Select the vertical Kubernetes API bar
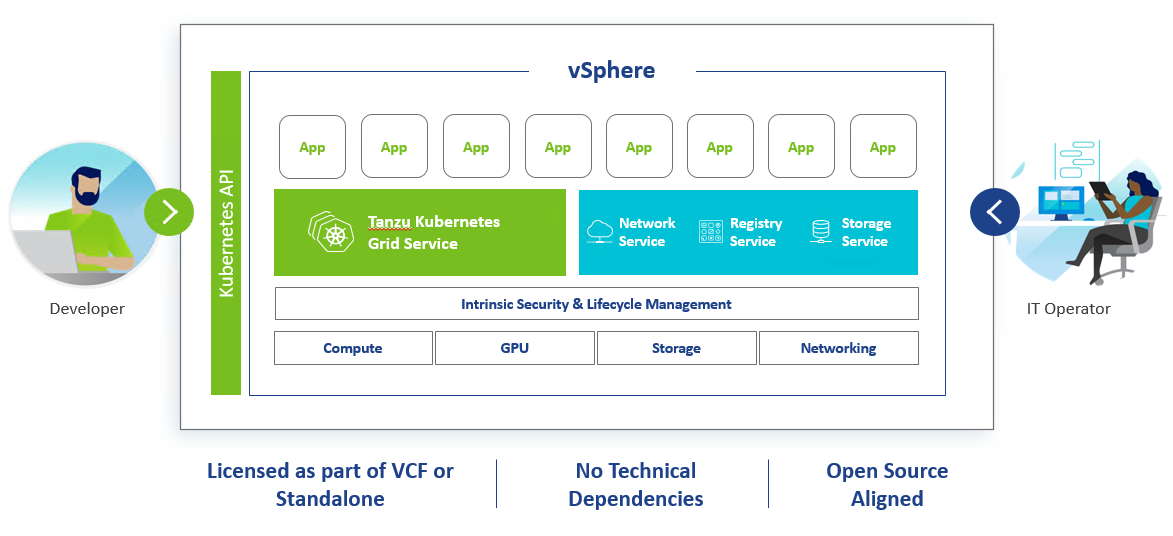The width and height of the screenshot is (1173, 536). pyautogui.click(x=226, y=233)
